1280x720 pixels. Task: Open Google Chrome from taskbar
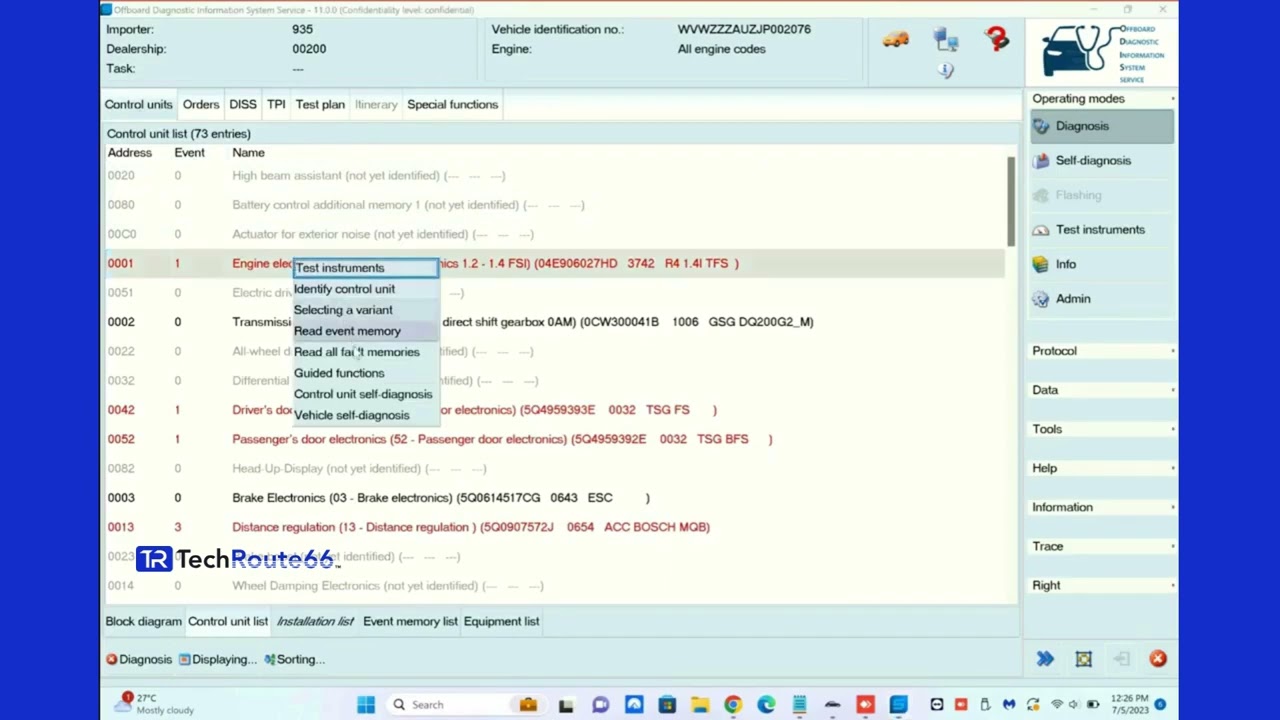733,705
